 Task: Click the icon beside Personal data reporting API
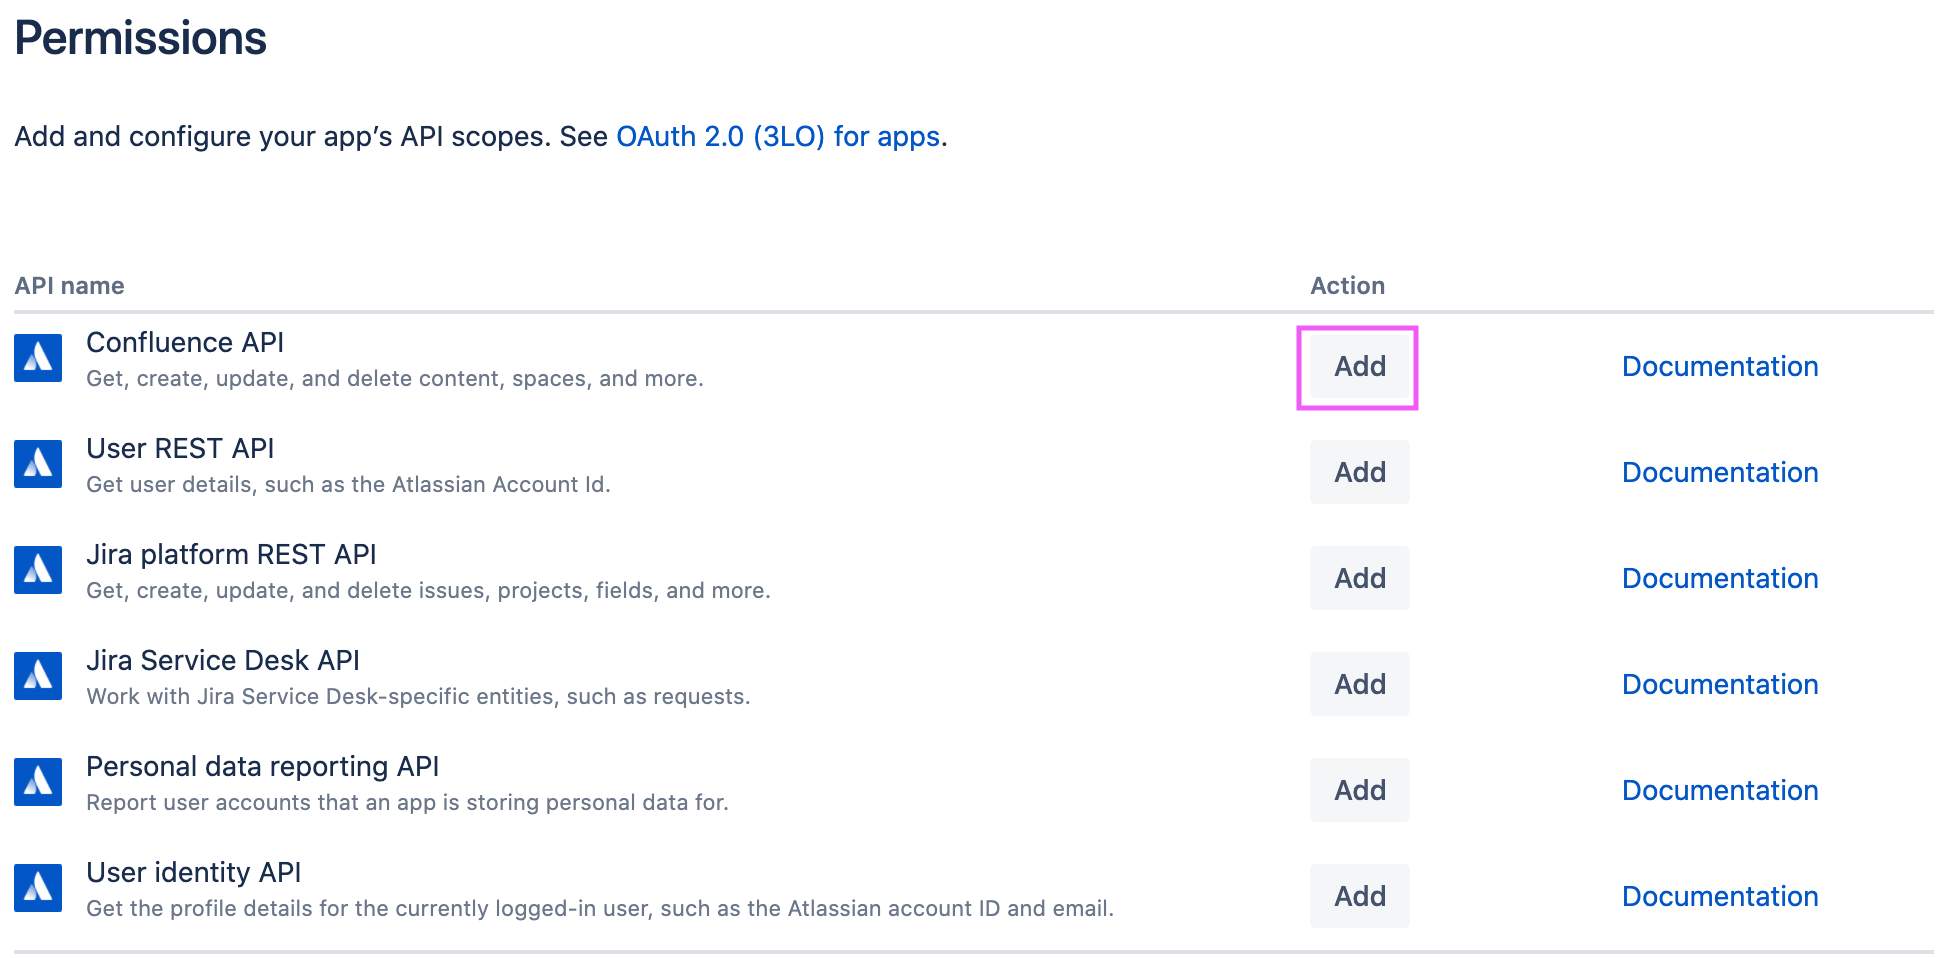38,782
